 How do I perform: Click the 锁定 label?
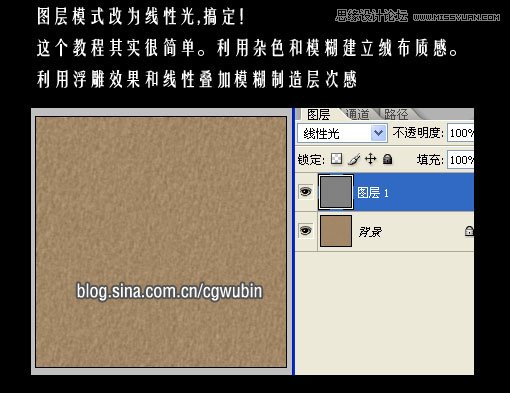(311, 160)
